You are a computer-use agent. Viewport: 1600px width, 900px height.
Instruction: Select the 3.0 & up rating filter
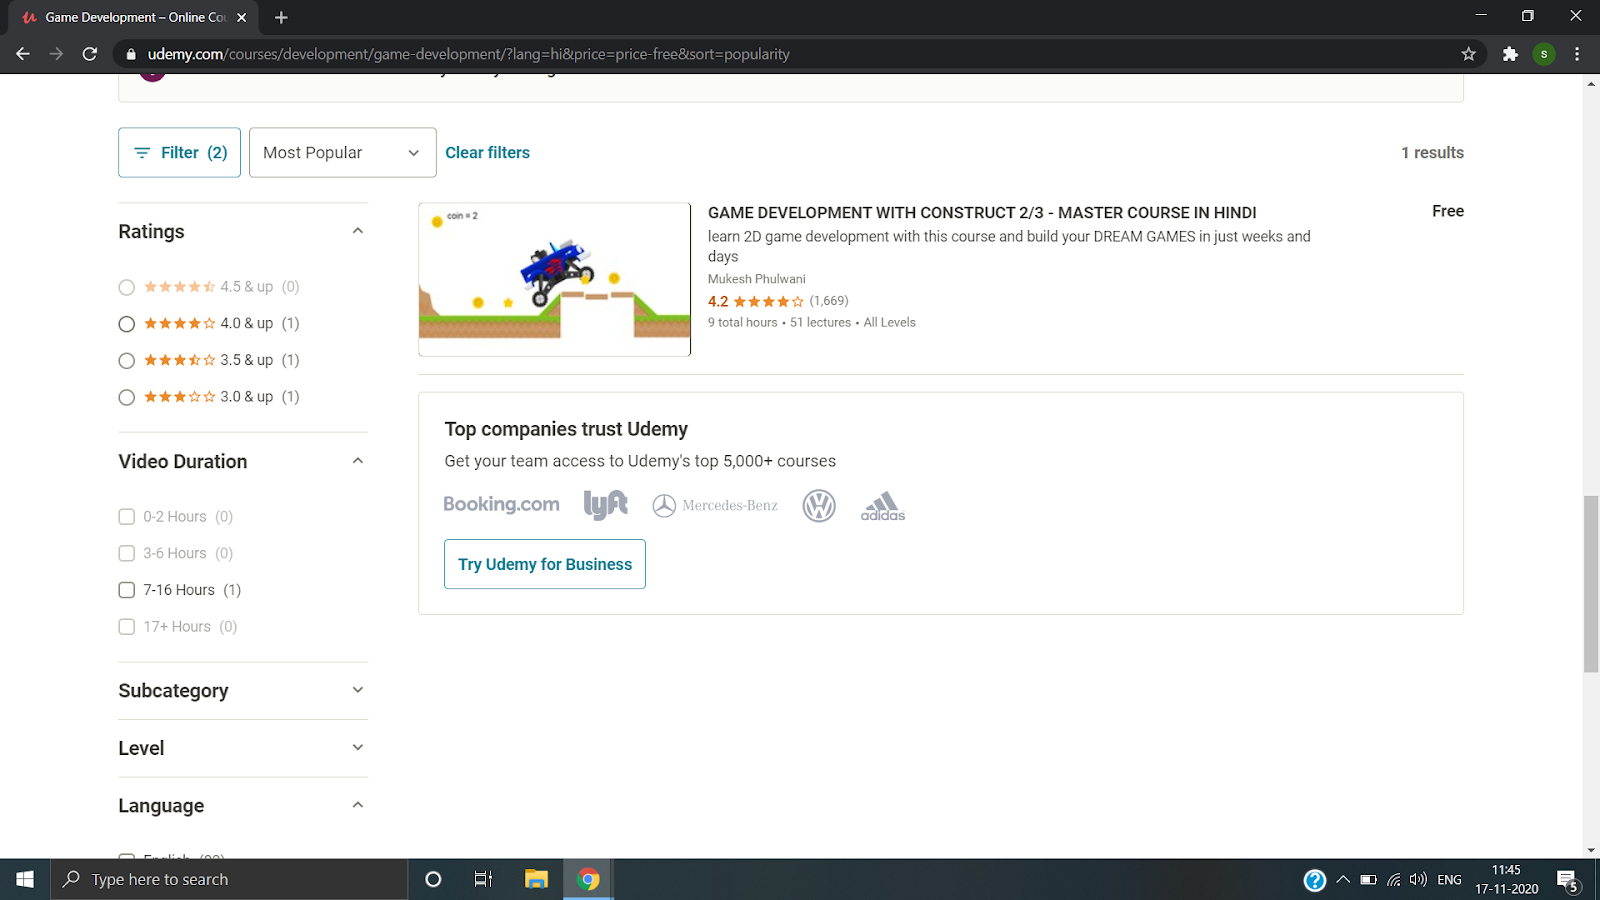coord(126,397)
